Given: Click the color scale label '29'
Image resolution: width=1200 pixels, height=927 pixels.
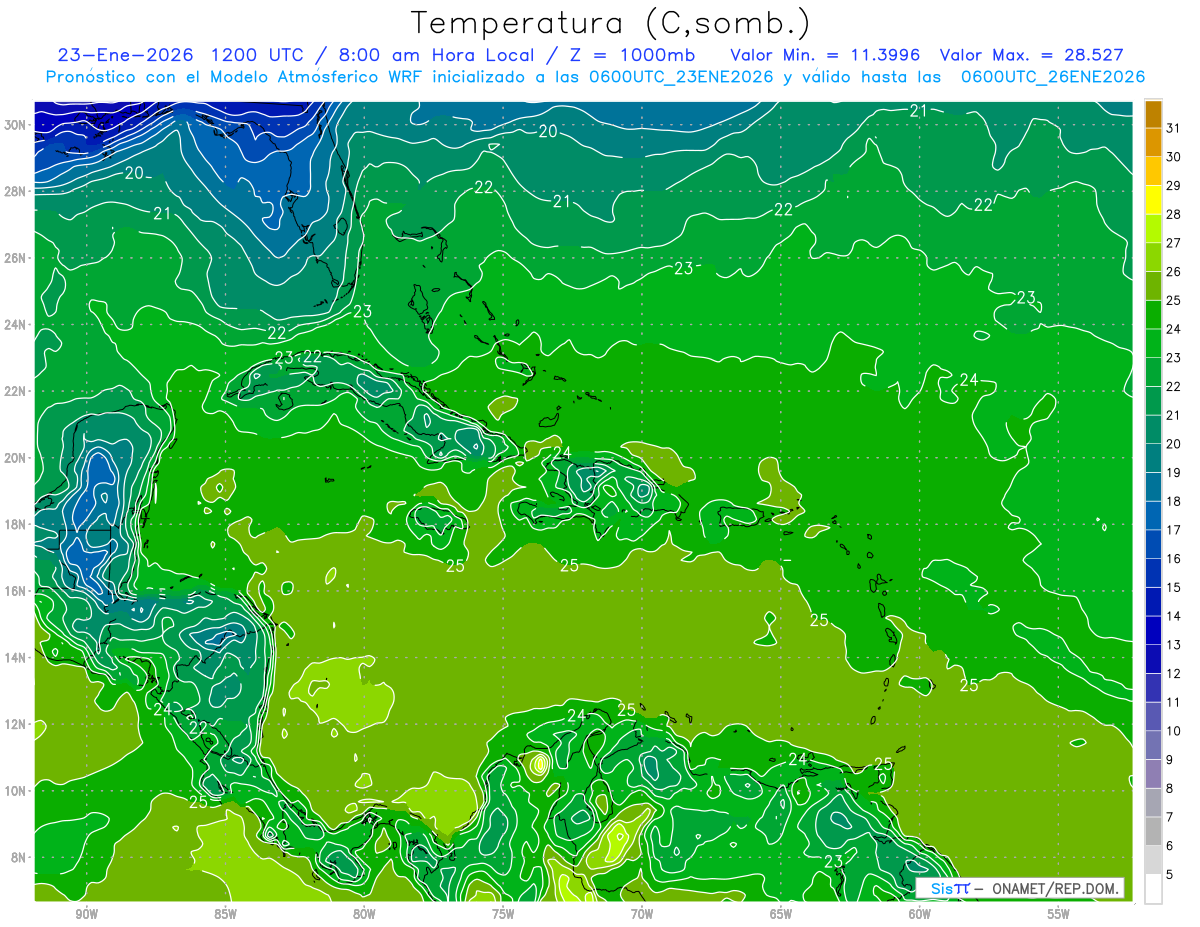Looking at the screenshot, I should point(1174,185).
